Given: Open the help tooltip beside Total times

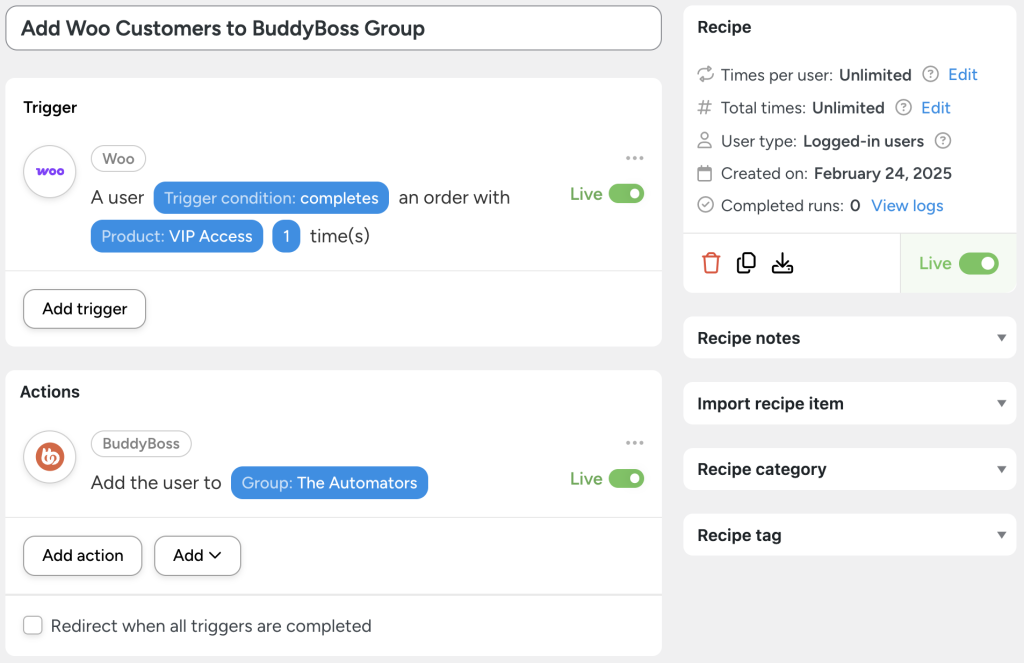Looking at the screenshot, I should click(x=905, y=107).
